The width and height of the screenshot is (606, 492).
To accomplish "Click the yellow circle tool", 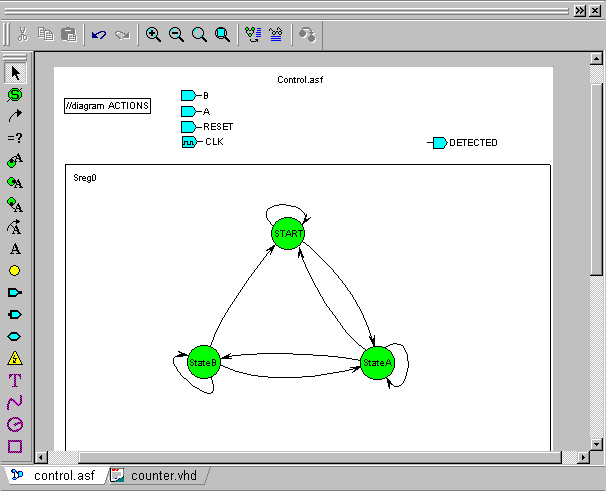I will click(x=15, y=270).
